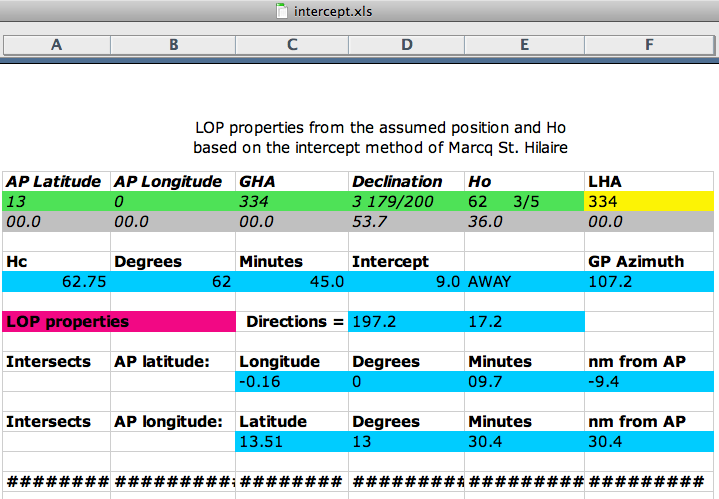Select the Longitude result cell -0.16

[291, 381]
